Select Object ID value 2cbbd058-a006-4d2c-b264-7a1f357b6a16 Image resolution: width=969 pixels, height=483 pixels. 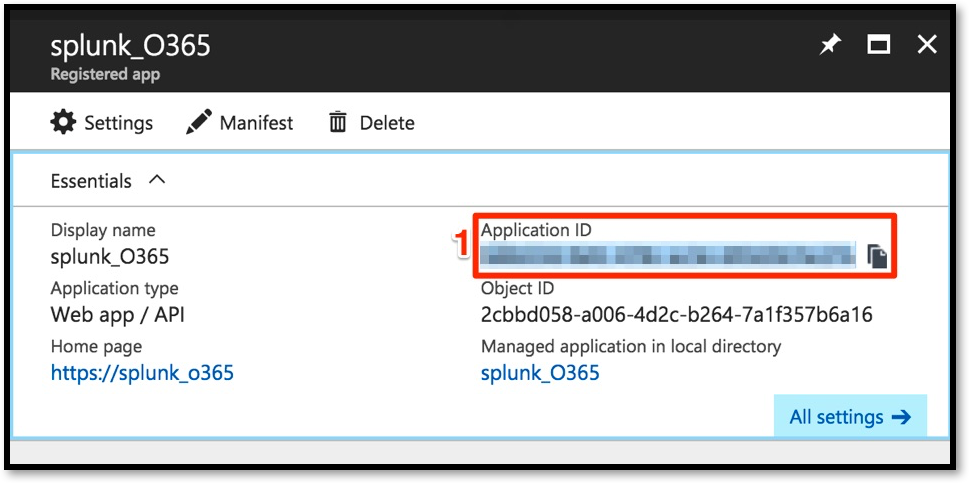point(677,315)
